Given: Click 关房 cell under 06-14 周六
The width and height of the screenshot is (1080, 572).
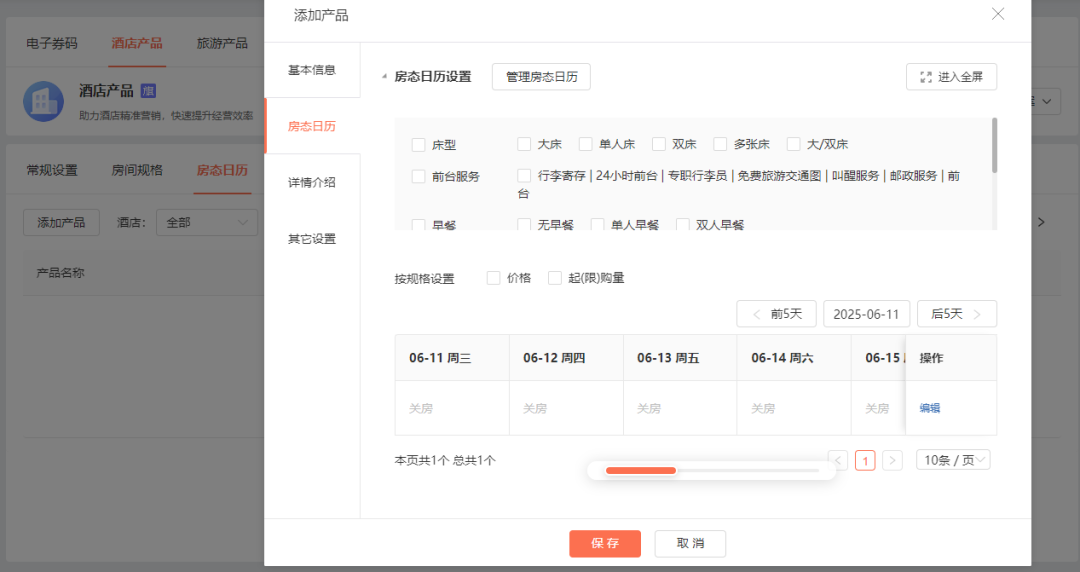Looking at the screenshot, I should (793, 408).
